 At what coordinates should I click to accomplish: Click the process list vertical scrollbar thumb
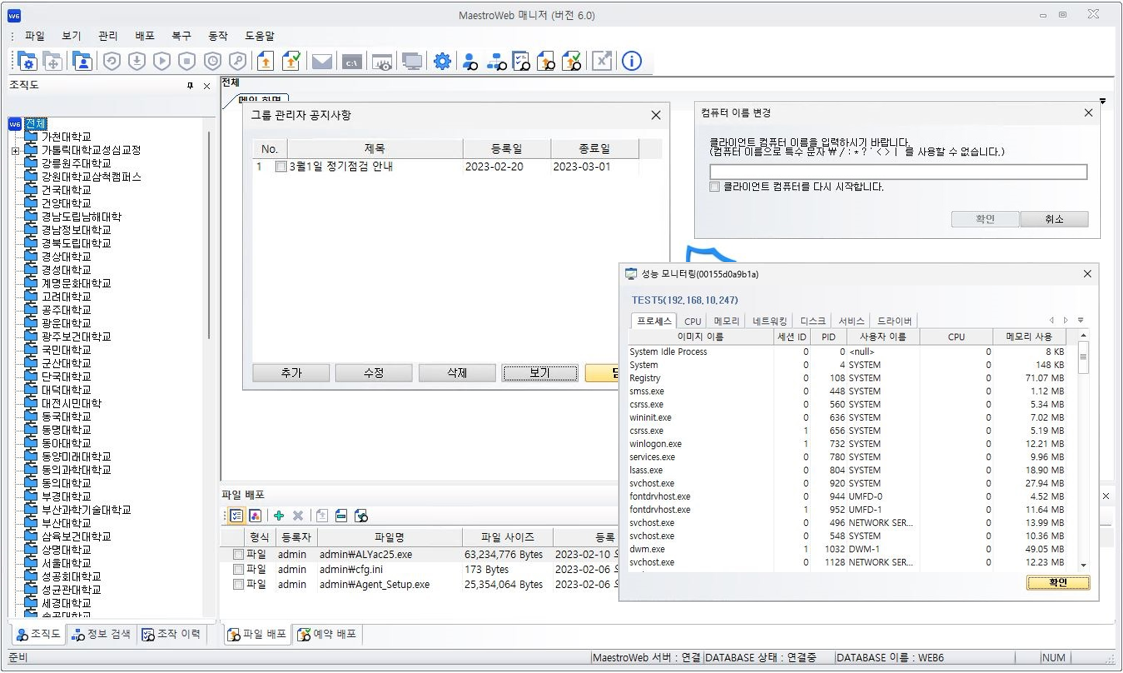tap(1083, 357)
